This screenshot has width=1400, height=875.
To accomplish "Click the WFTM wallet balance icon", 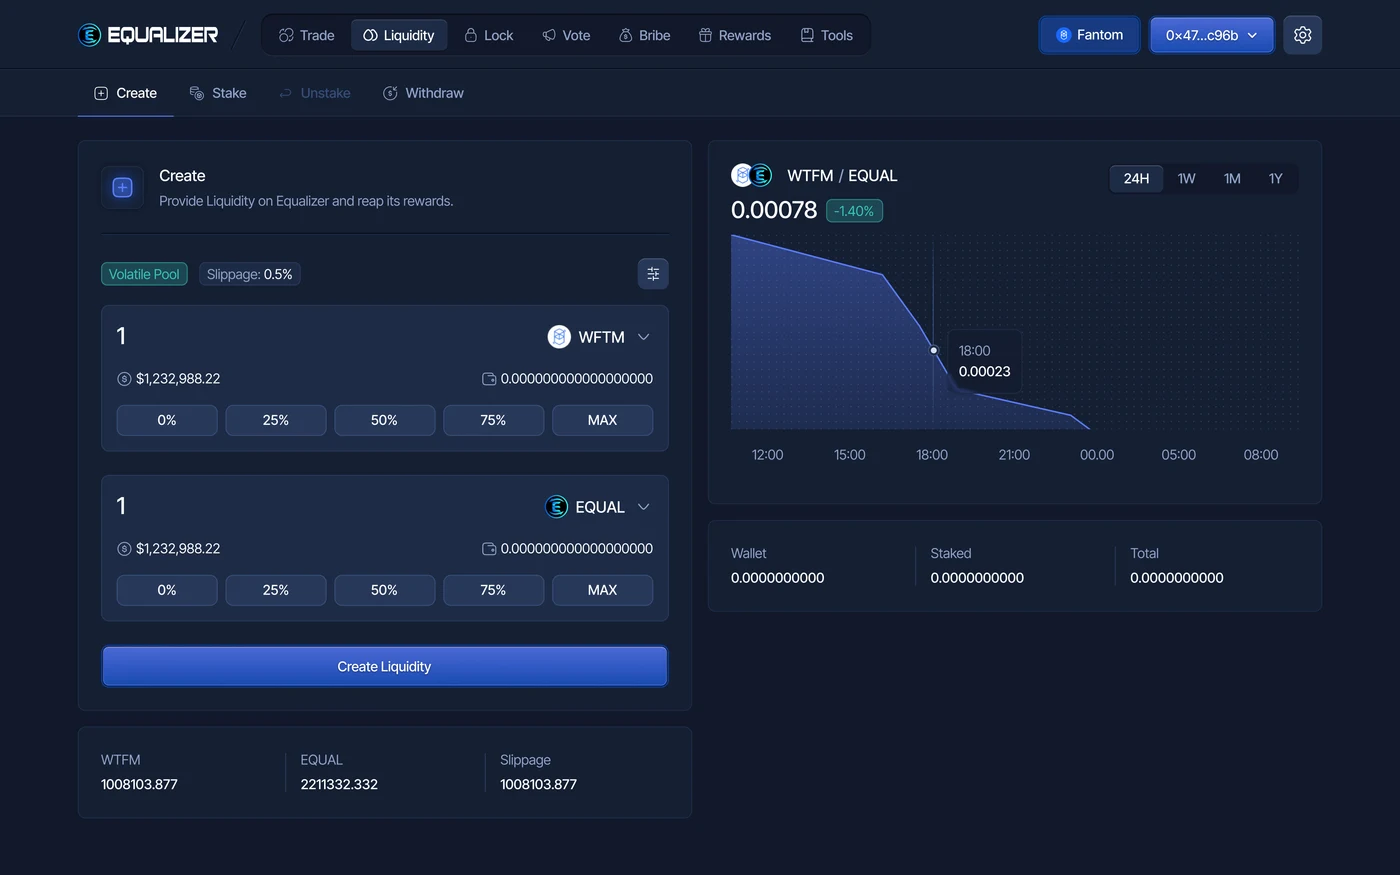I will point(489,379).
